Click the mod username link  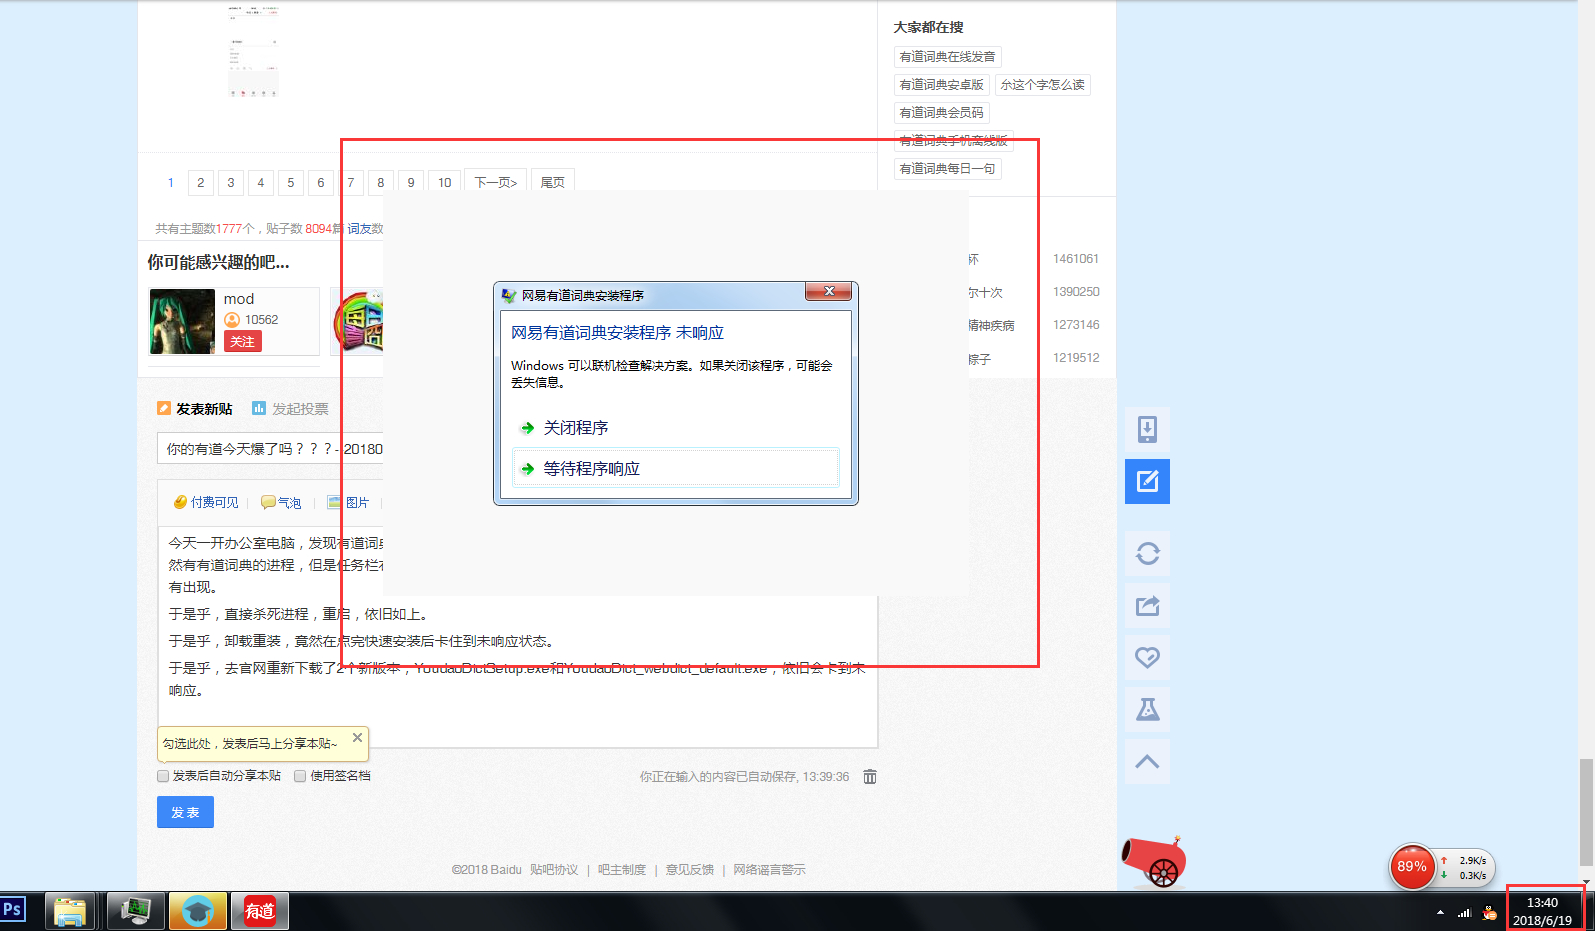[239, 299]
